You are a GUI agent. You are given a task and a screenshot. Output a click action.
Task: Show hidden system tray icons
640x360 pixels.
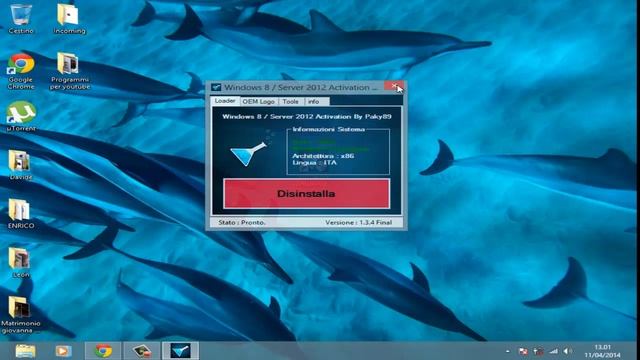508,351
